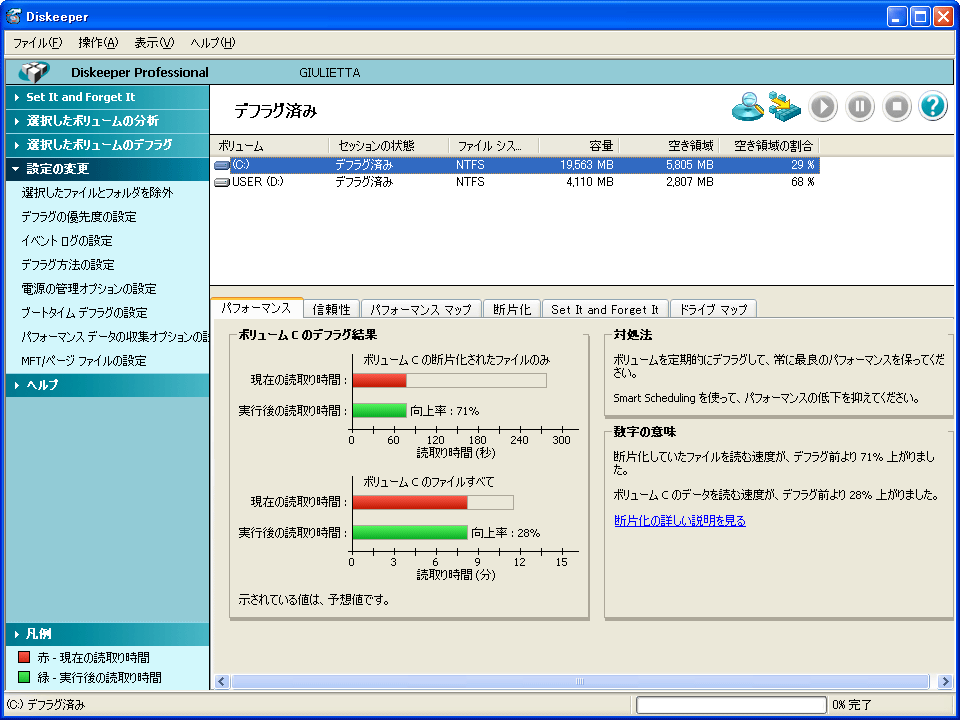
Task: Click the horizontal scrollbar left arrow
Action: (222, 681)
